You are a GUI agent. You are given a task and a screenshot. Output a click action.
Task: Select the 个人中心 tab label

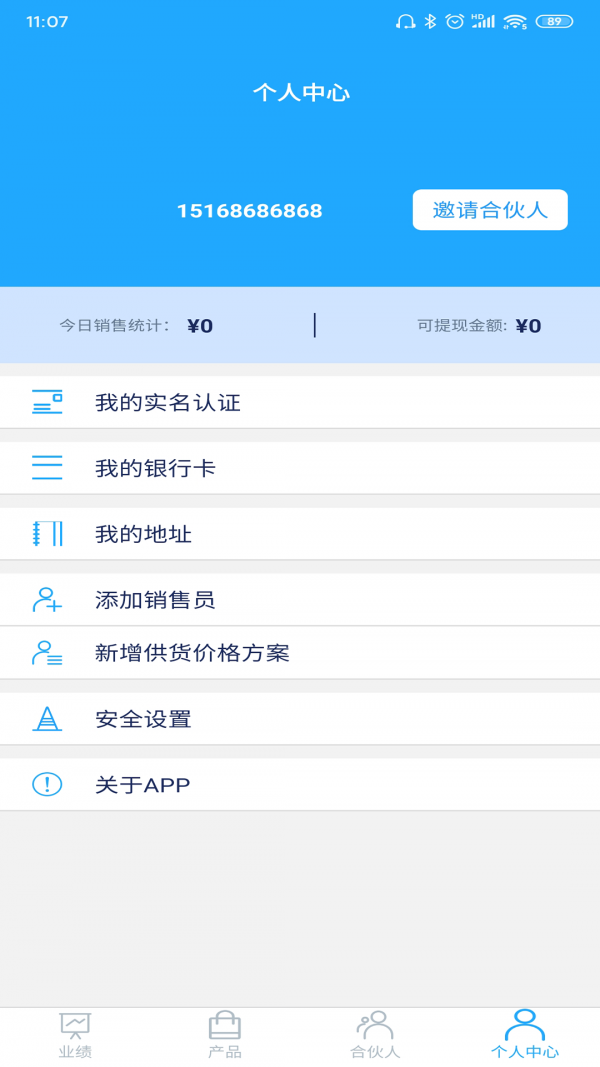pyautogui.click(x=524, y=1052)
